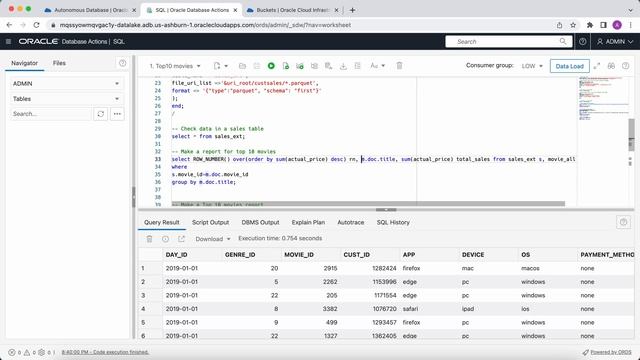Image resolution: width=640 pixels, height=360 pixels.
Task: Reload the browser page
Action: coord(36,25)
